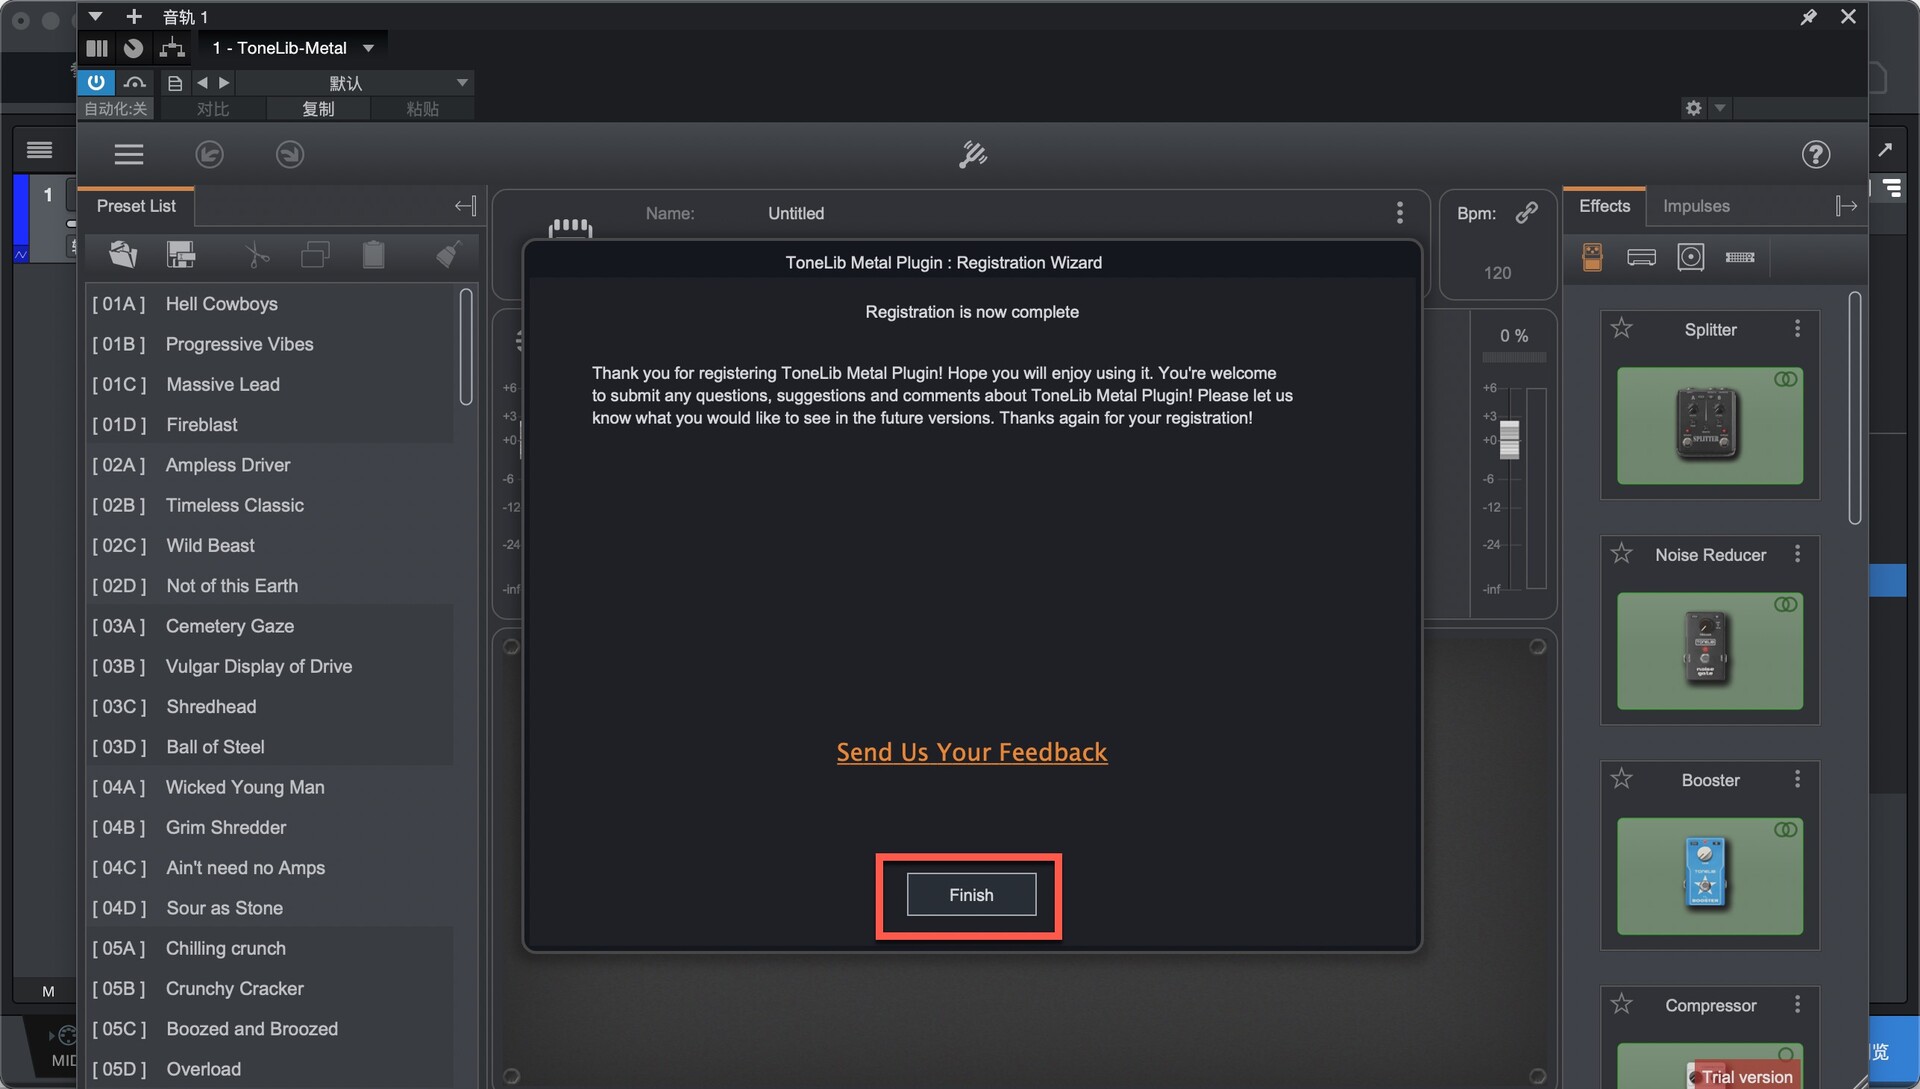The width and height of the screenshot is (1920, 1089).
Task: Click the copy preset icon
Action: [x=315, y=254]
